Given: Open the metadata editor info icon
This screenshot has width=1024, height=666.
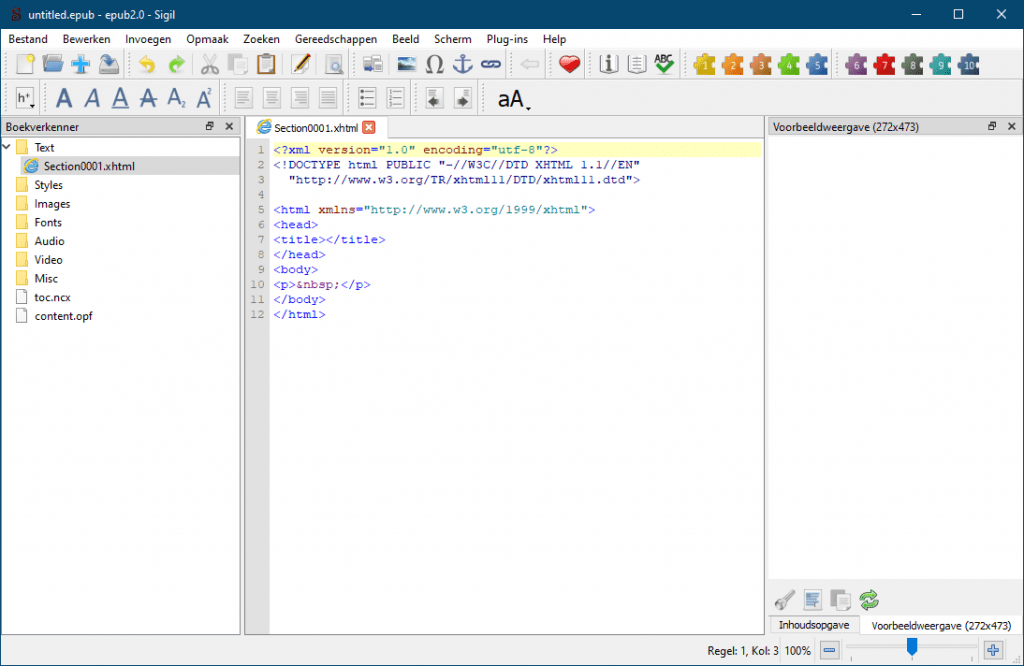Looking at the screenshot, I should pyautogui.click(x=609, y=65).
